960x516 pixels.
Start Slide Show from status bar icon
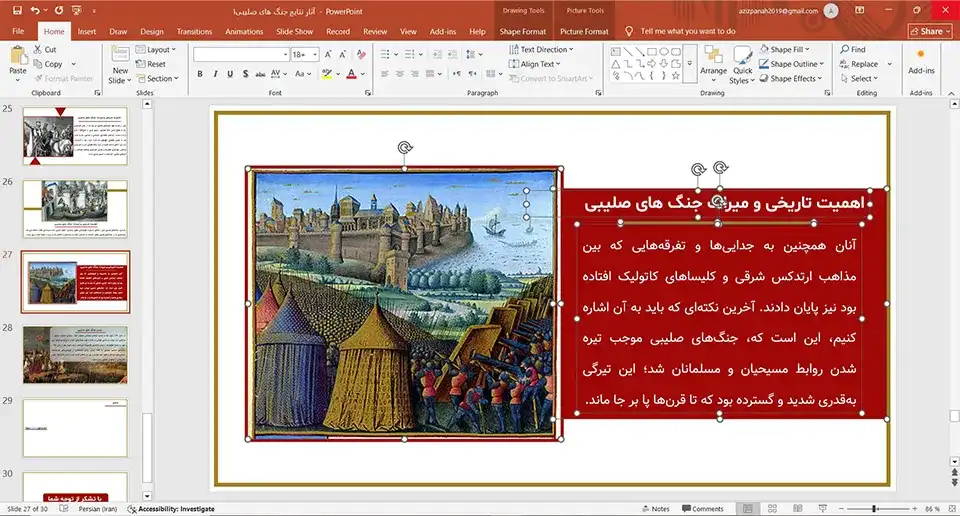click(x=822, y=509)
